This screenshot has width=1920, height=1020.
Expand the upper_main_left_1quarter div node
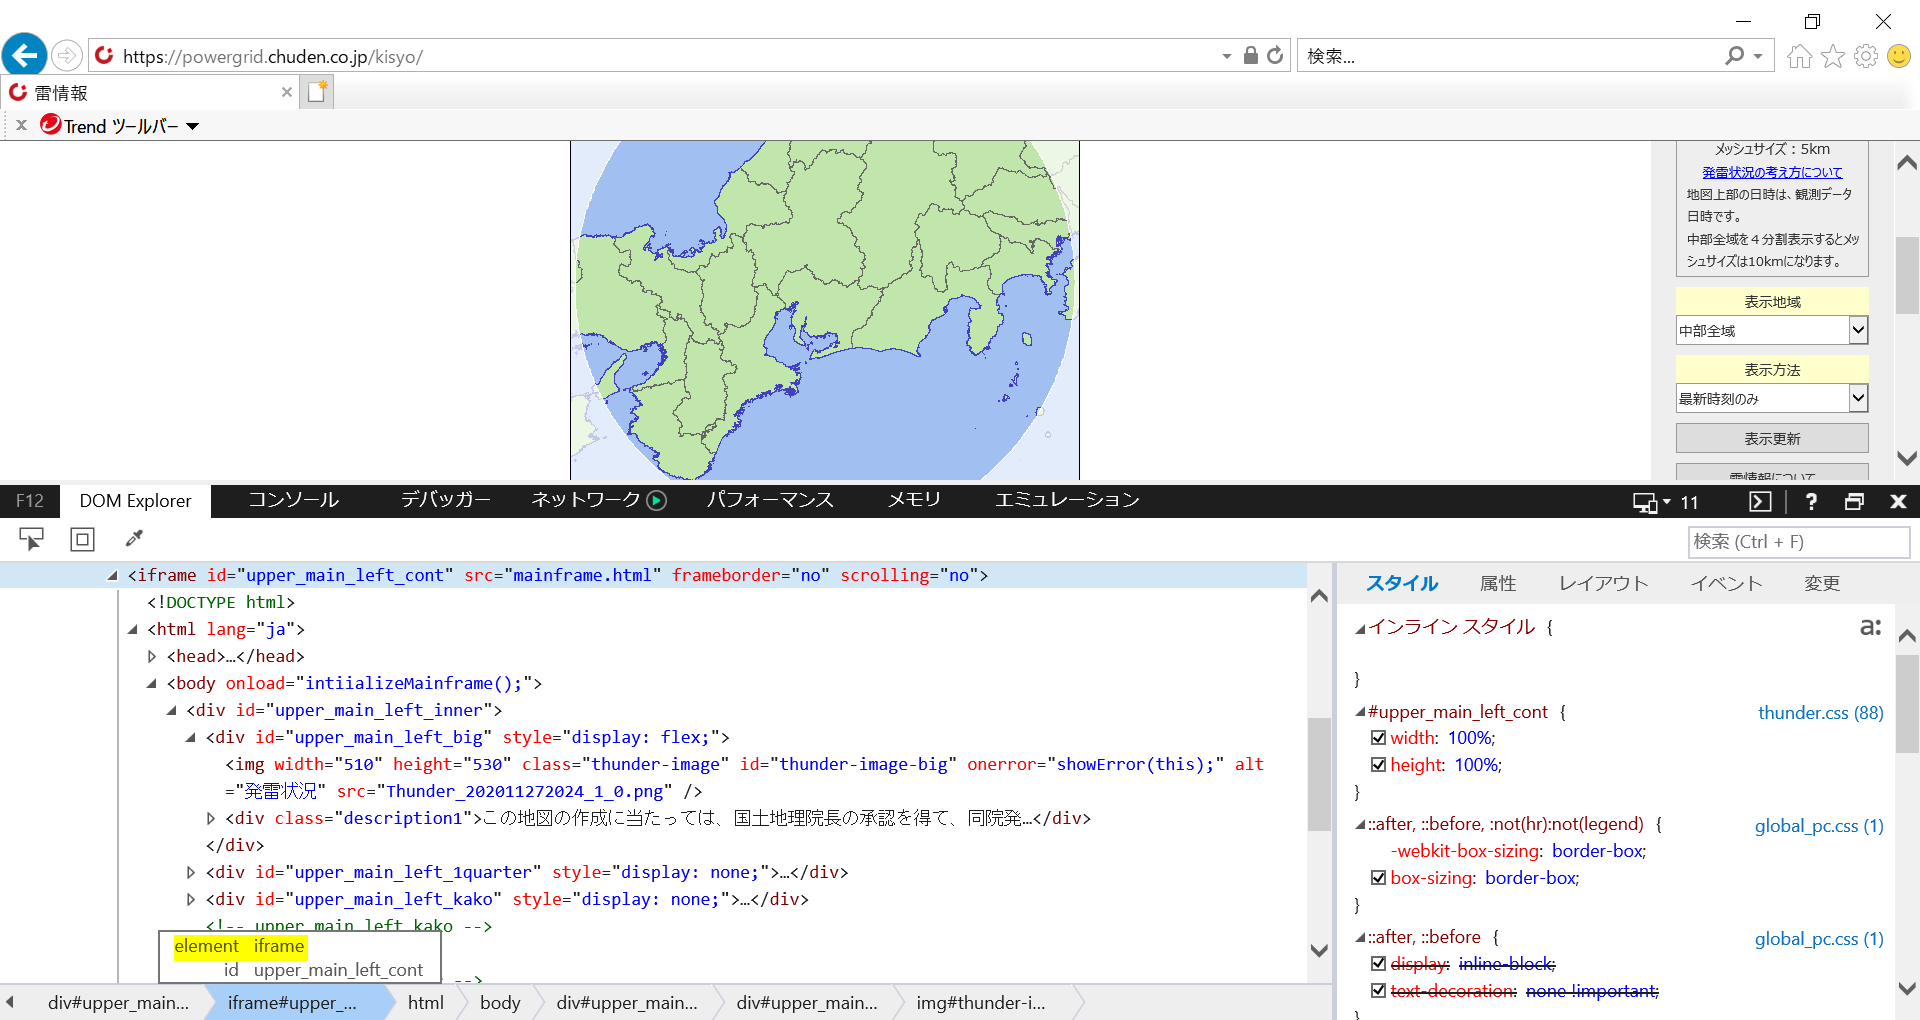[191, 873]
